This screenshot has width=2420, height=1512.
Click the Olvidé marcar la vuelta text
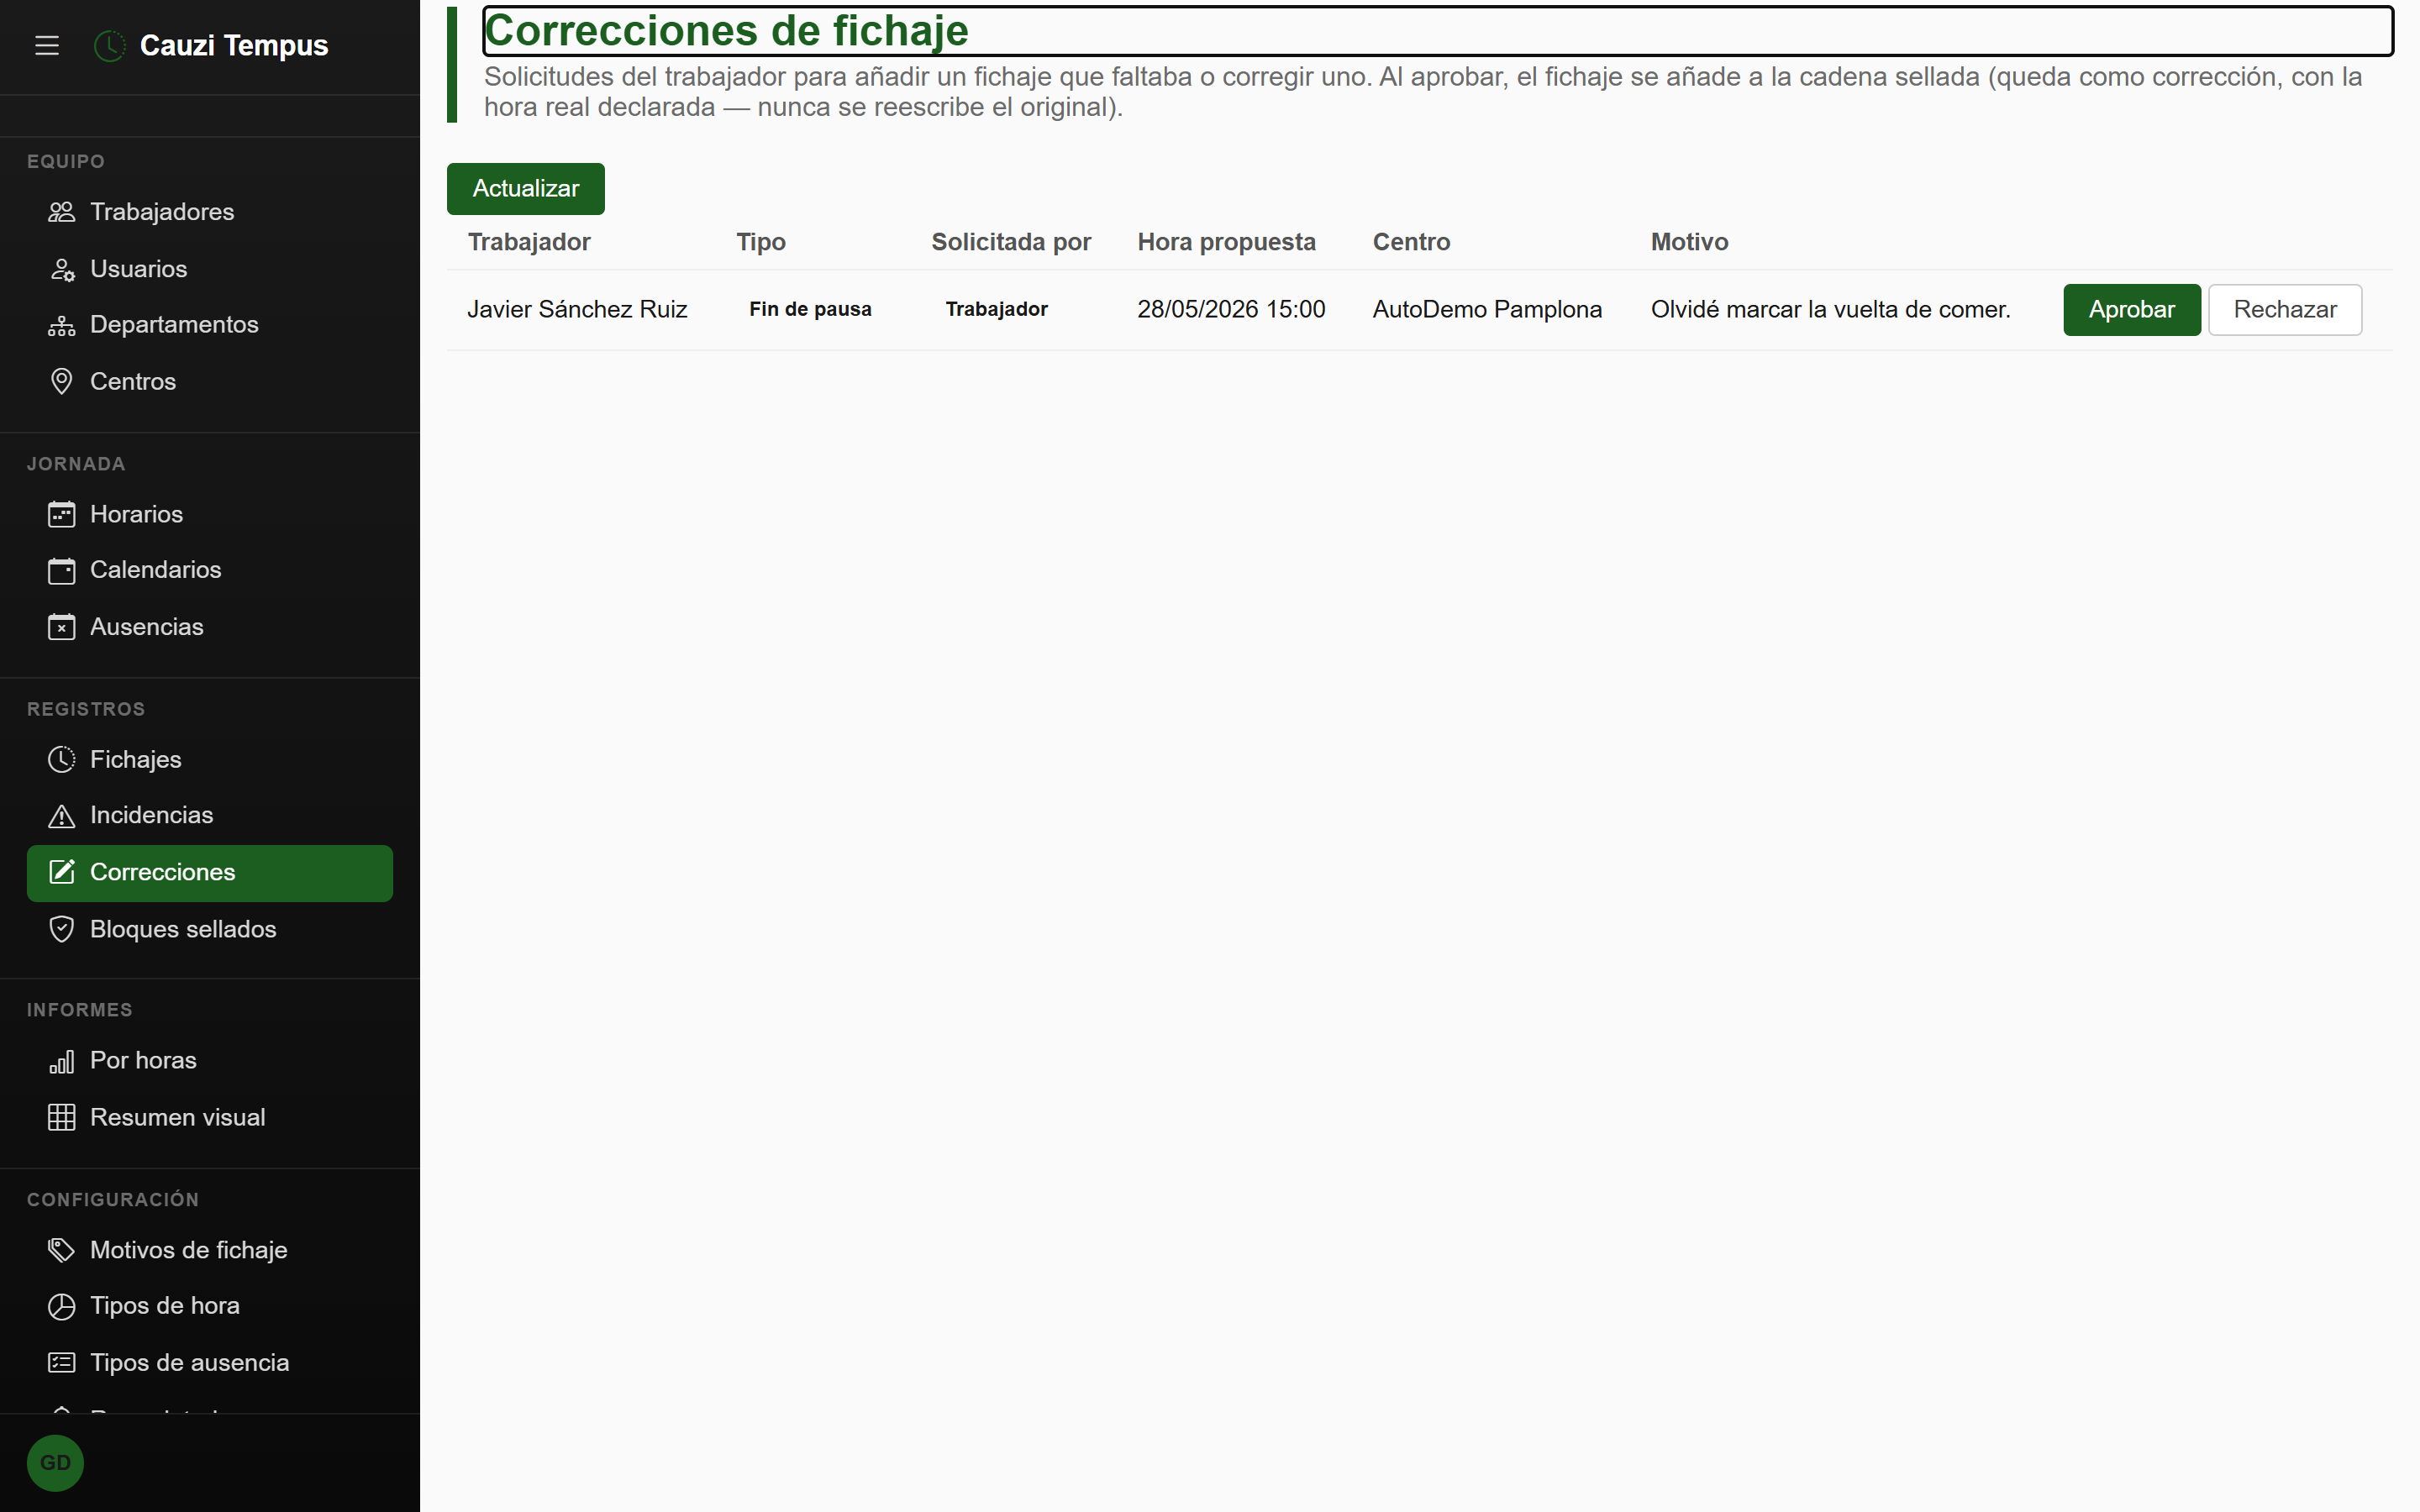(1830, 310)
